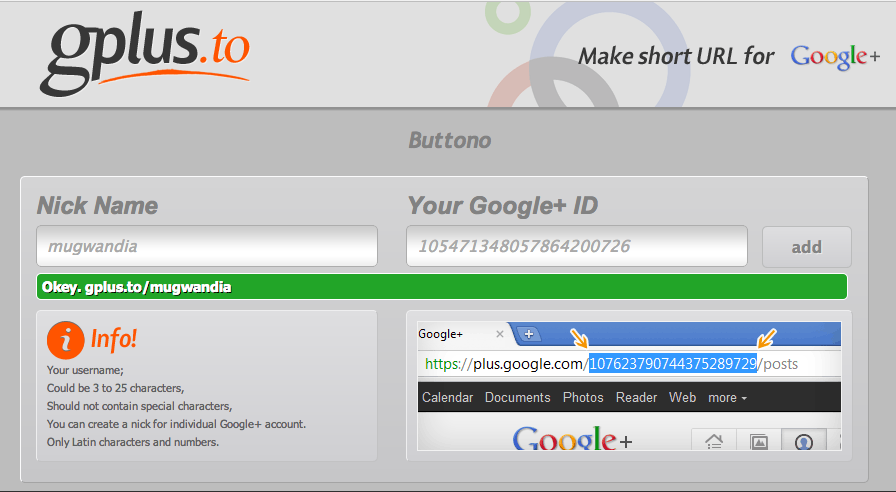This screenshot has width=896, height=492.
Task: Click the gplus.to logo
Action: click(x=145, y=56)
